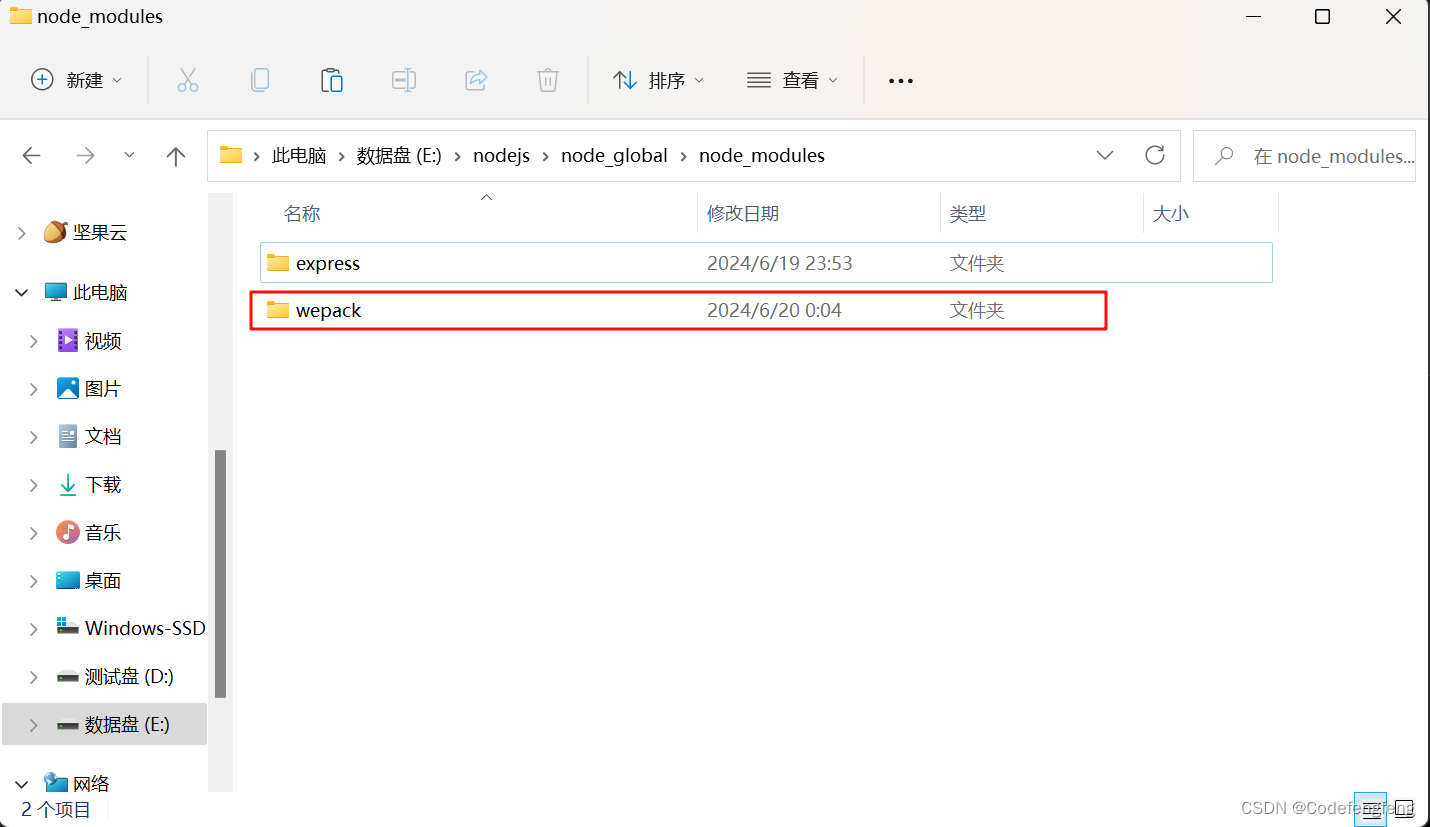This screenshot has width=1430, height=827.
Task: Select 音乐 in the sidebar
Action: click(103, 533)
